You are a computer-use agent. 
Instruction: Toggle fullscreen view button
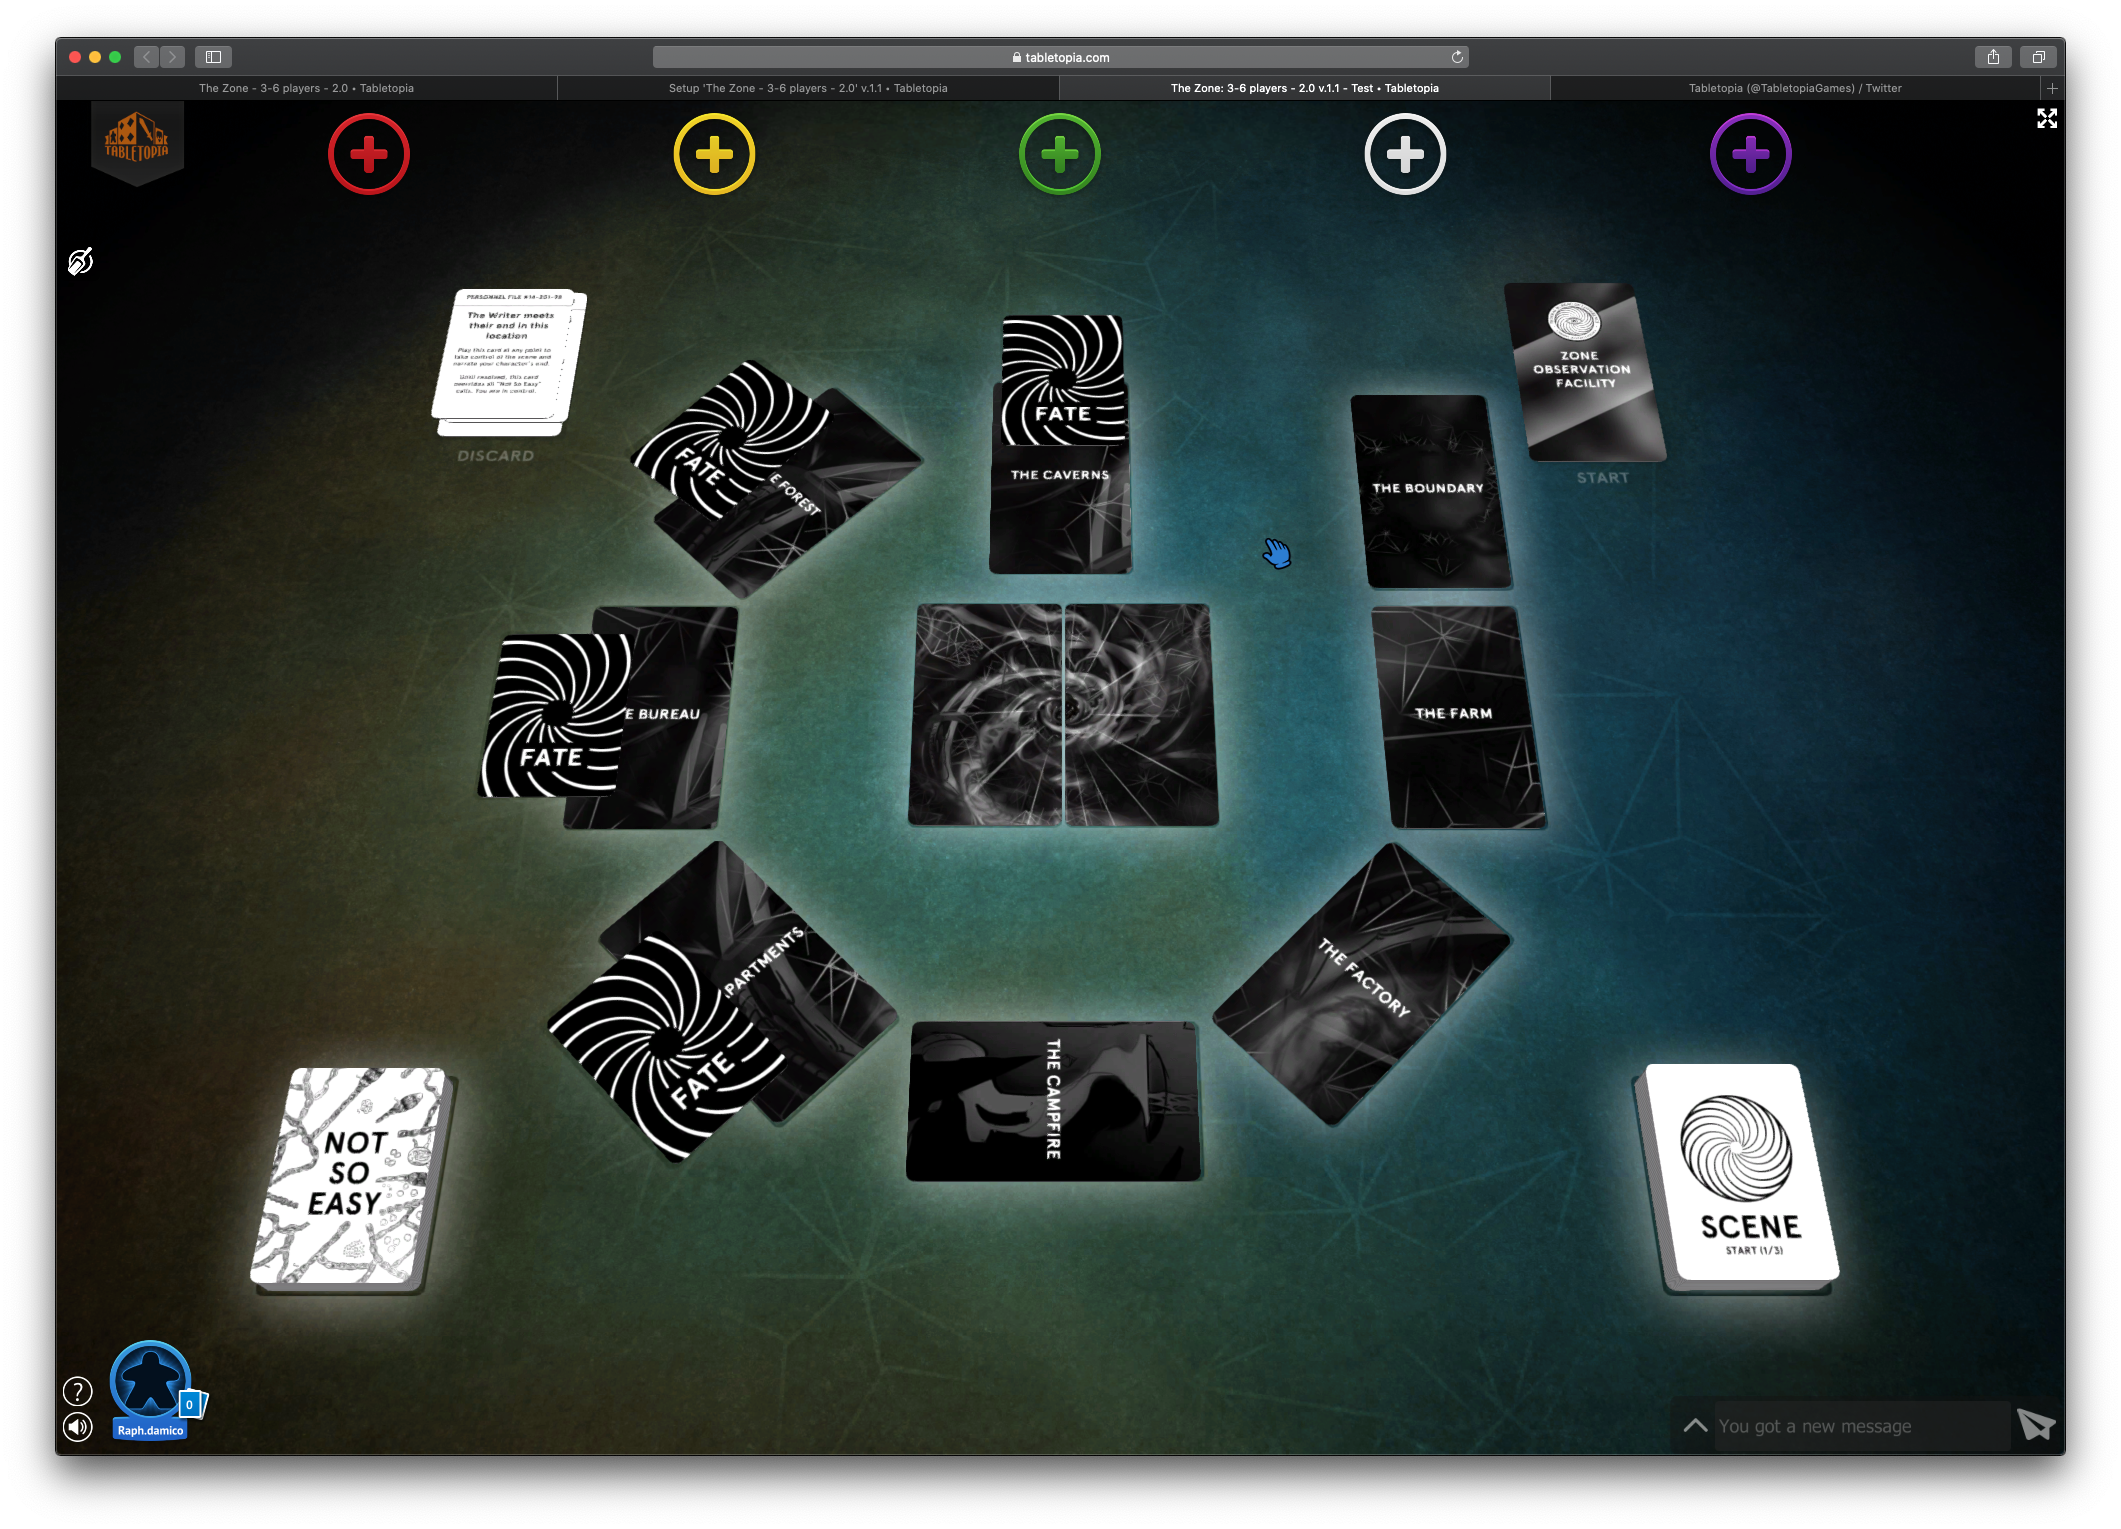2047,119
